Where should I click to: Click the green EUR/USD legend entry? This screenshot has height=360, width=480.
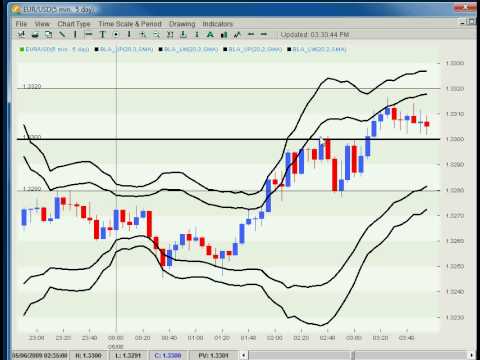[54, 49]
